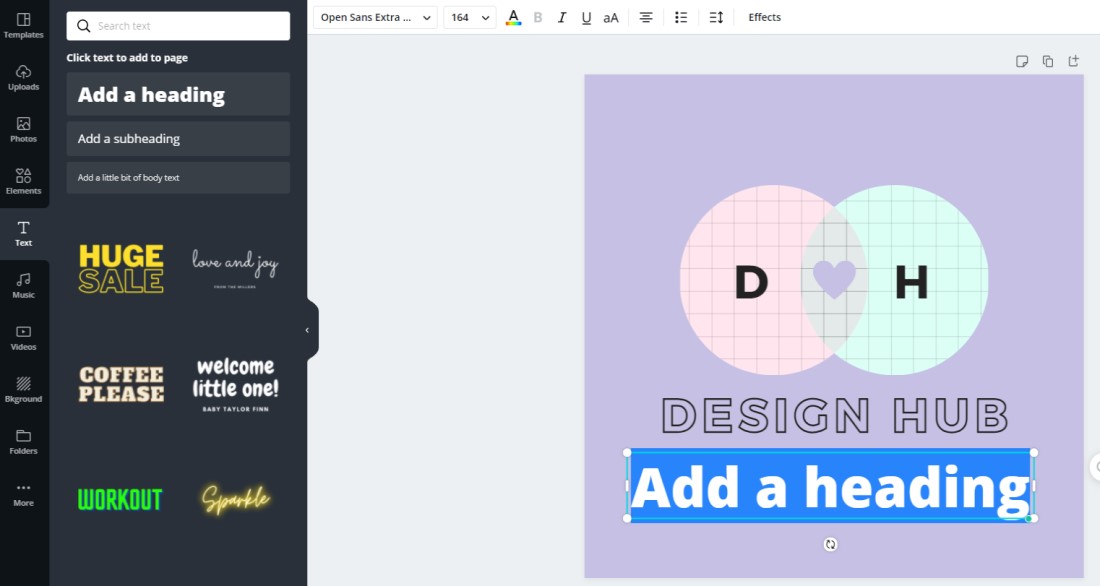1100x586 pixels.
Task: Collapse the side panel with the arrow
Action: [x=307, y=330]
